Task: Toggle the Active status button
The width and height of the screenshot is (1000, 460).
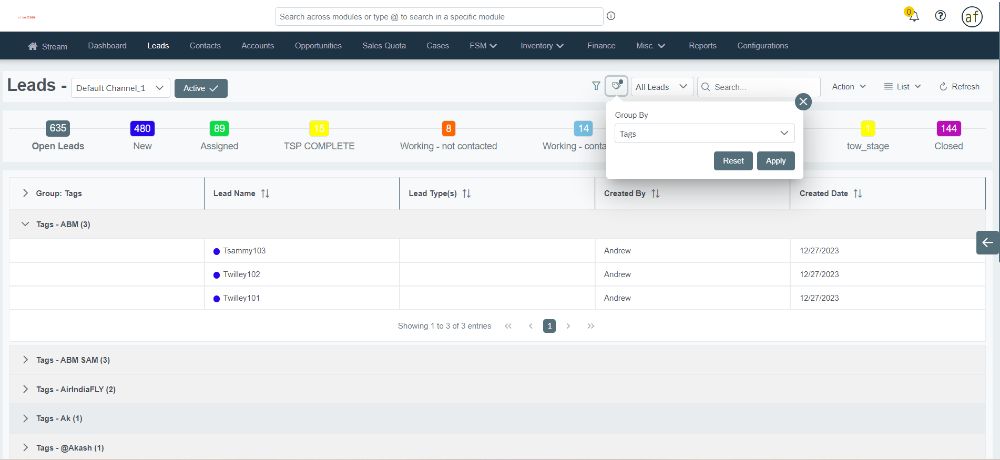Action: (x=201, y=88)
